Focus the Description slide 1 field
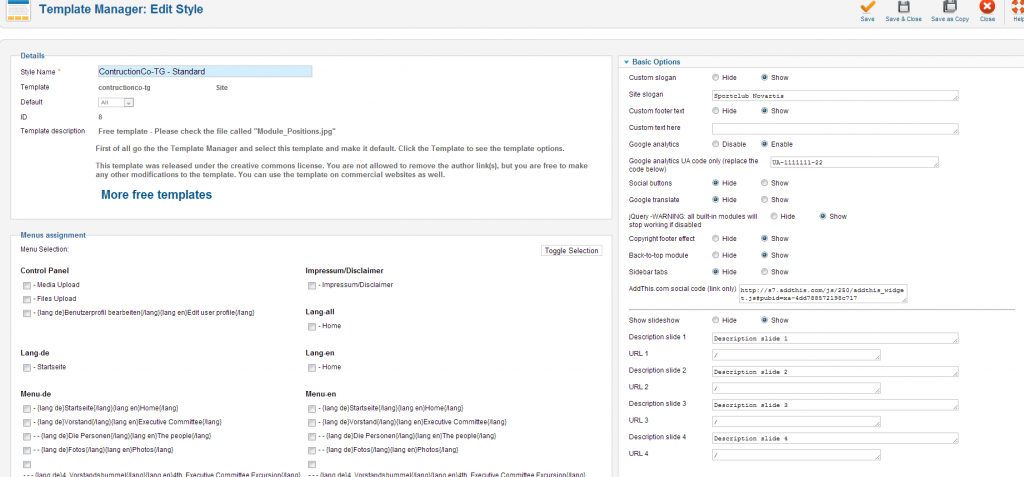The width and height of the screenshot is (1024, 477). (x=835, y=338)
